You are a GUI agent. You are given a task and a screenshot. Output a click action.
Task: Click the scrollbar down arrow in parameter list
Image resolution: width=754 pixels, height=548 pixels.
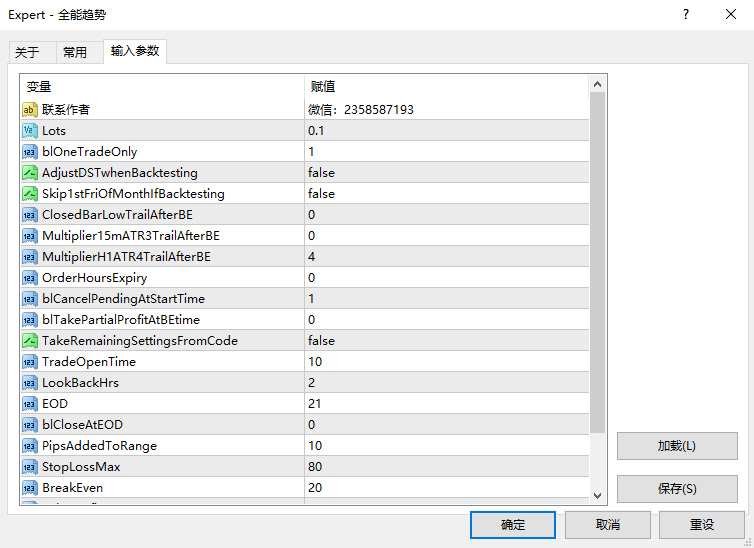point(598,494)
